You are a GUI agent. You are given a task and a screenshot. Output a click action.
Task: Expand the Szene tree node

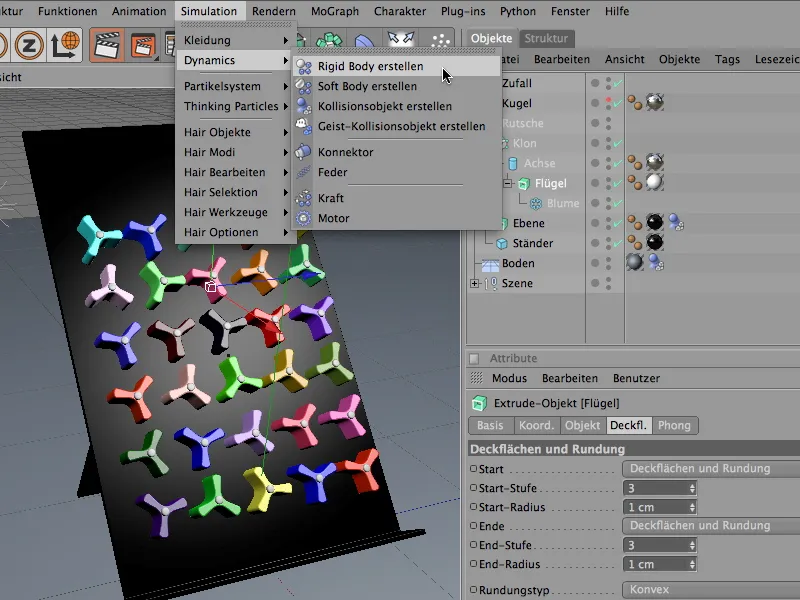point(474,283)
